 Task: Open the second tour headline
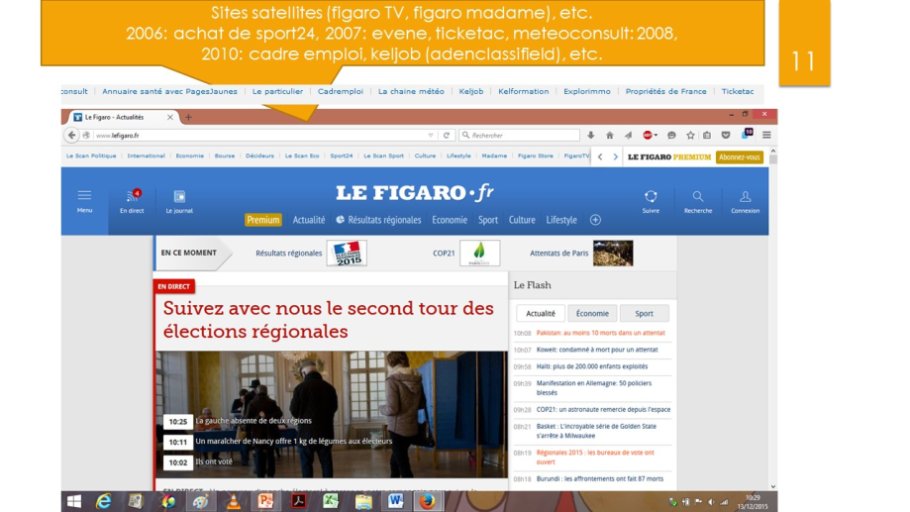[328, 320]
